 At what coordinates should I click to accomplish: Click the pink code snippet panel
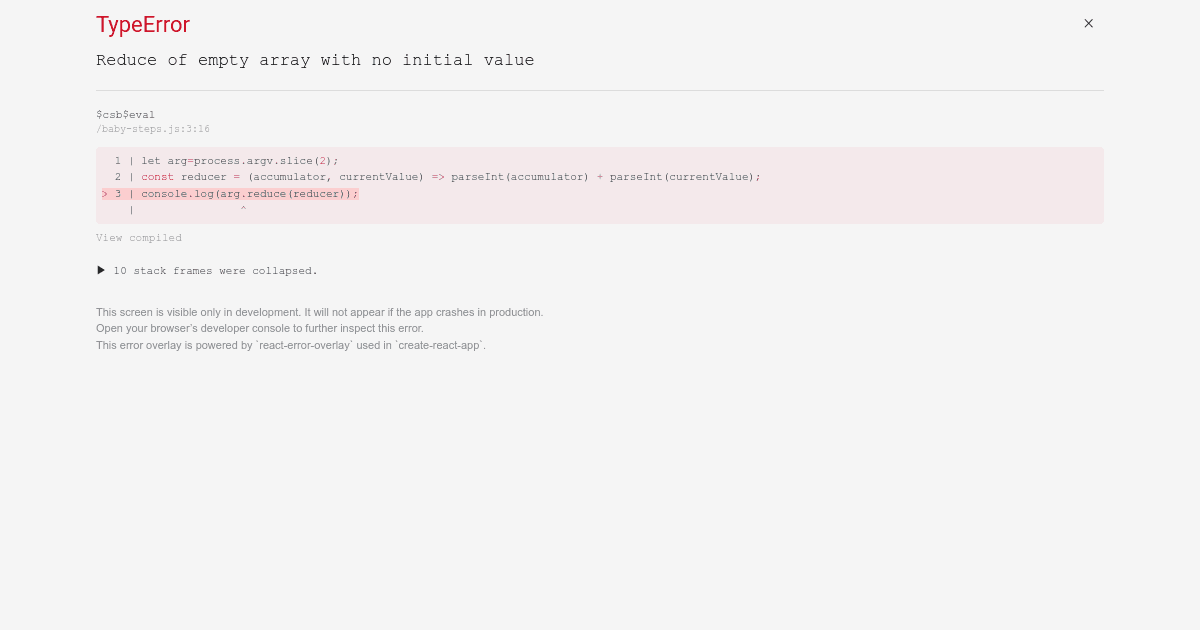click(x=600, y=185)
